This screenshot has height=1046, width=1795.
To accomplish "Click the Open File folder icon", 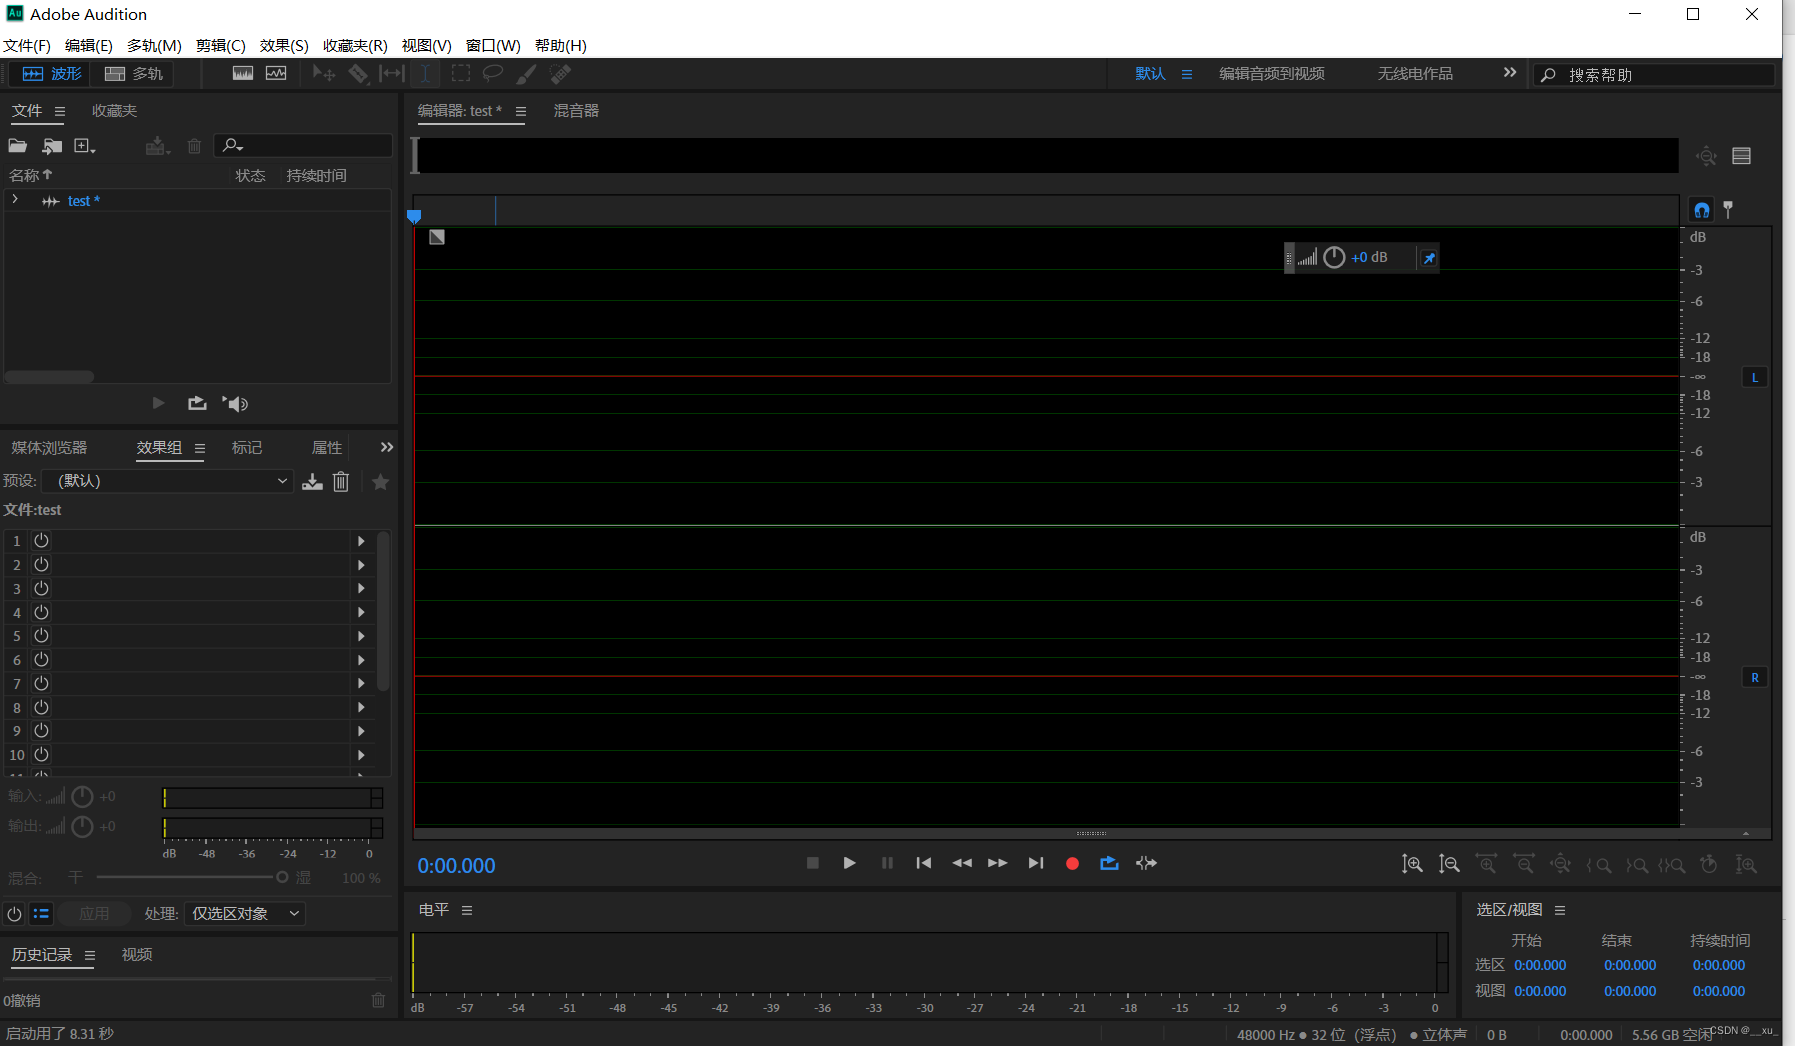I will (18, 146).
